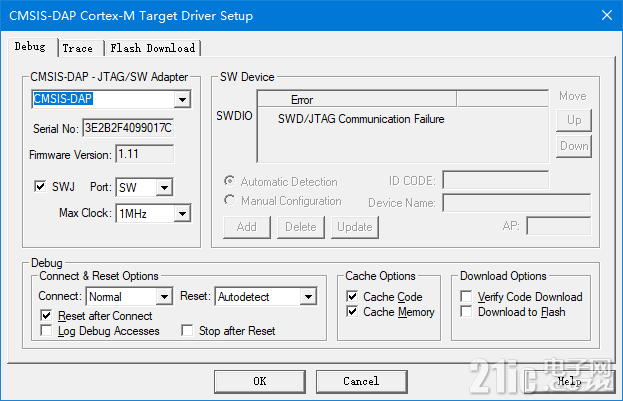Select SWD/JTAG Communication Failure row
Screen dimensions: 623x401
point(361,119)
